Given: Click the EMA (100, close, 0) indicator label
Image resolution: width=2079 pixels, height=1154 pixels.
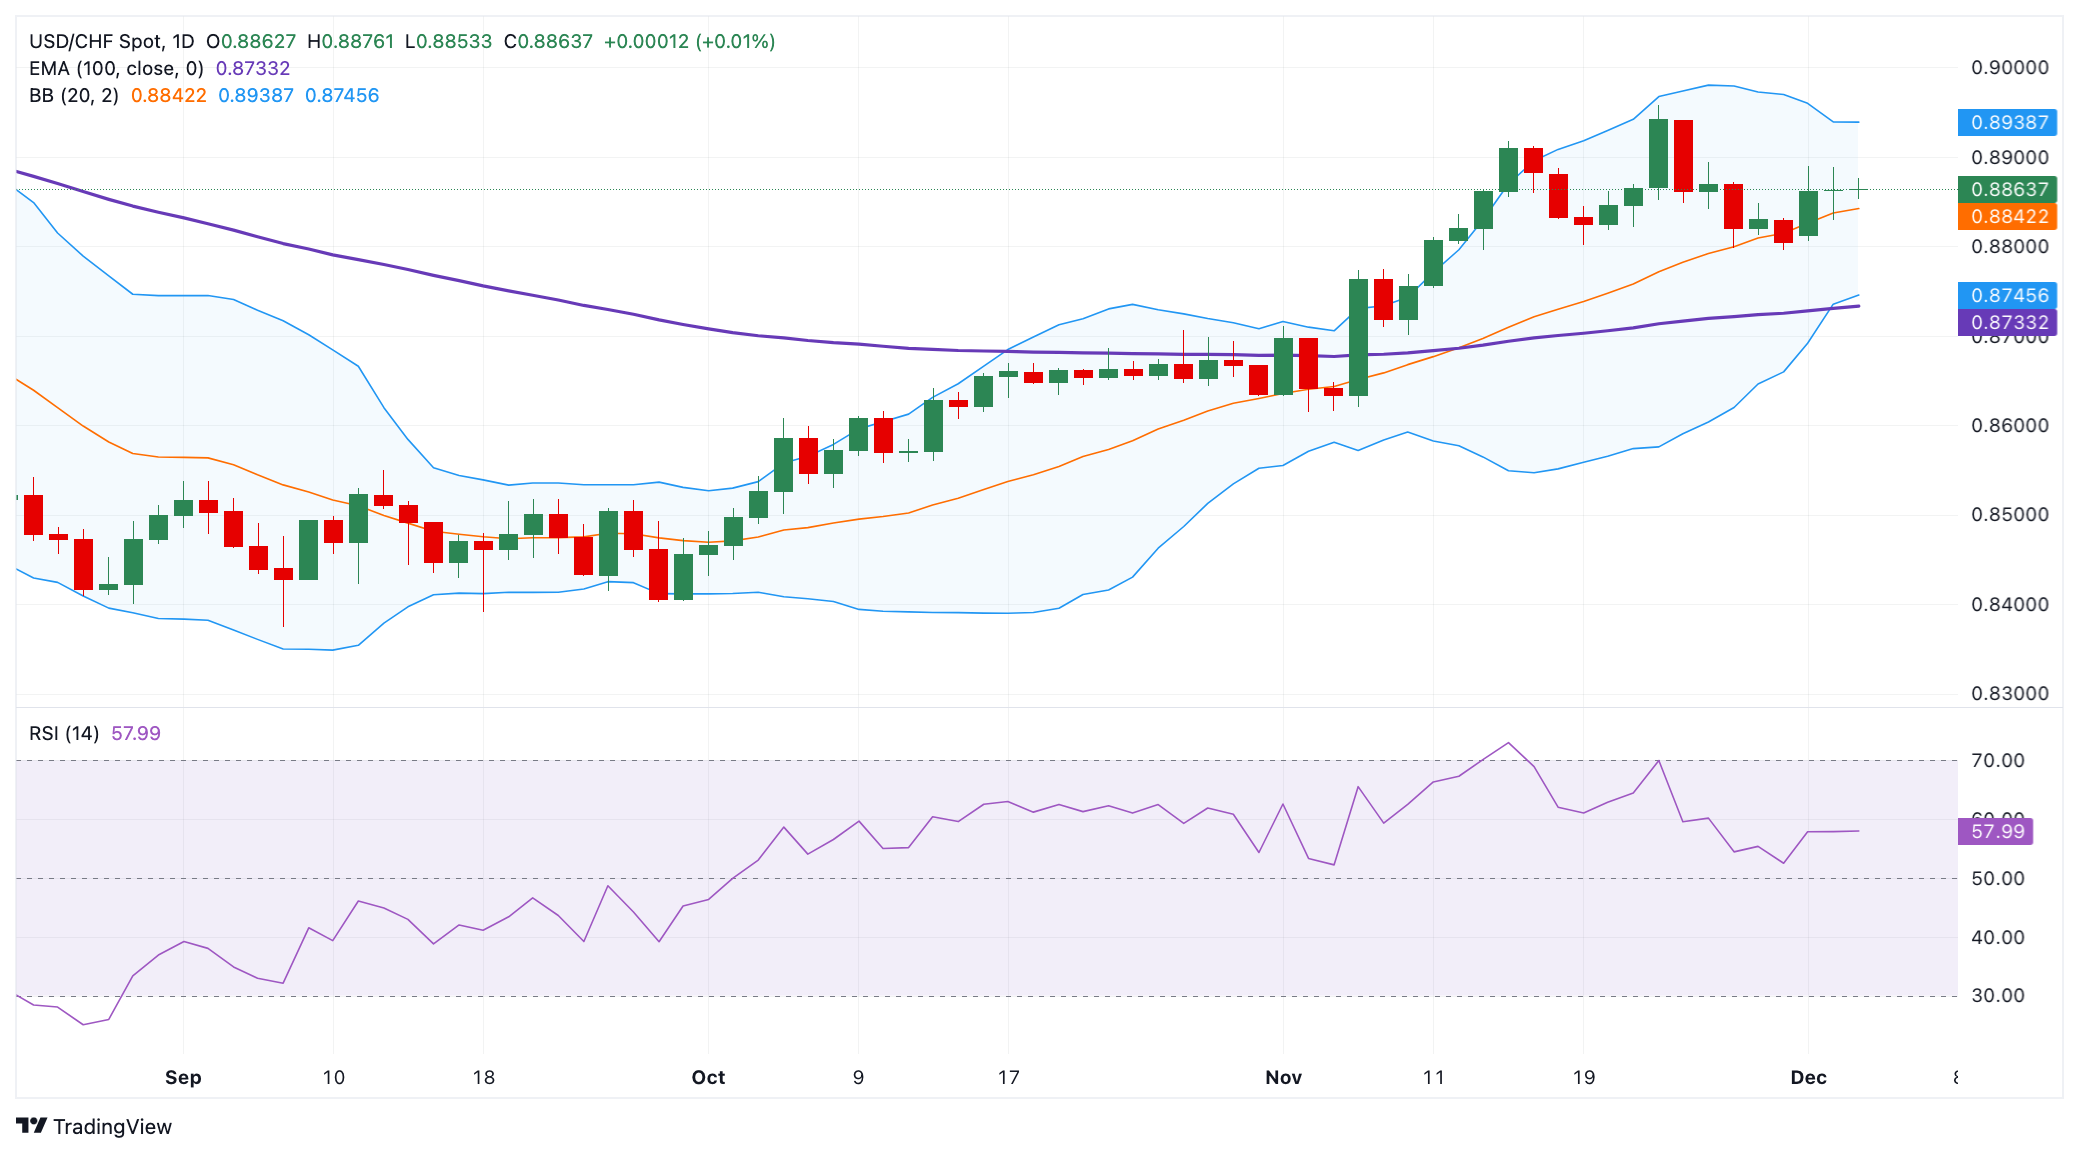Looking at the screenshot, I should (116, 68).
